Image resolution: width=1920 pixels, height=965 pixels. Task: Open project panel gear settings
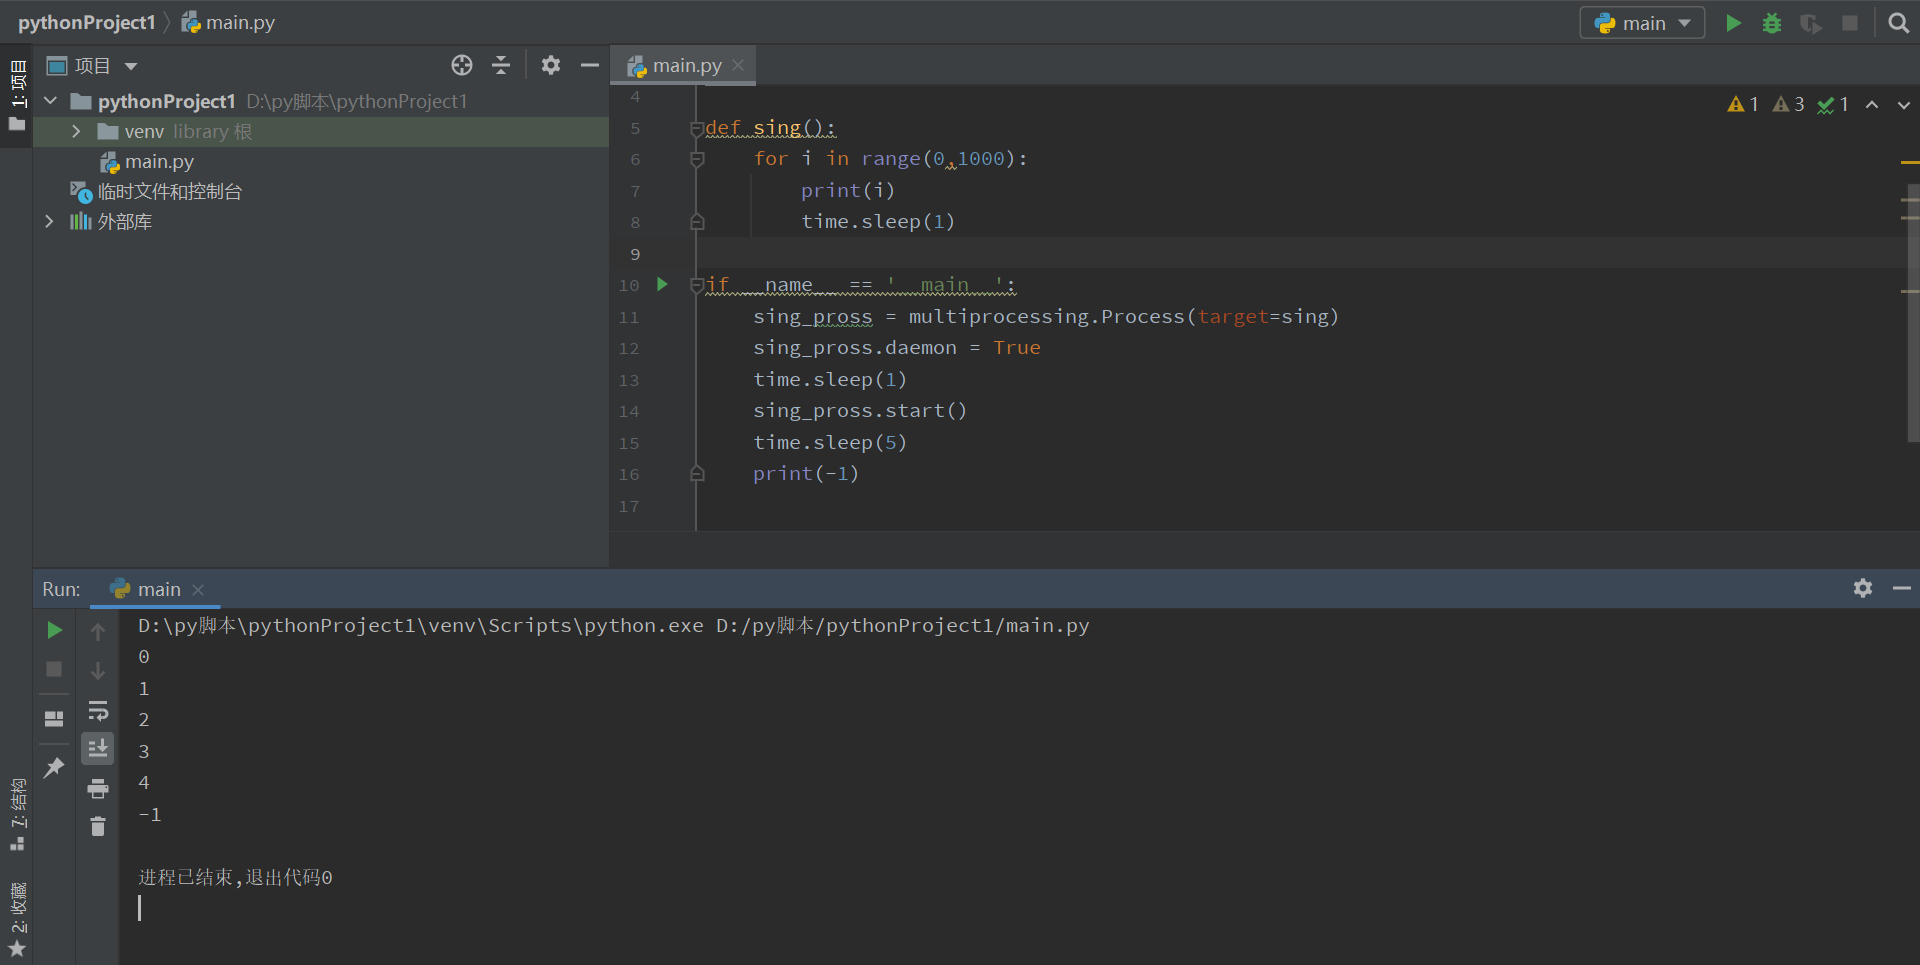click(x=550, y=66)
